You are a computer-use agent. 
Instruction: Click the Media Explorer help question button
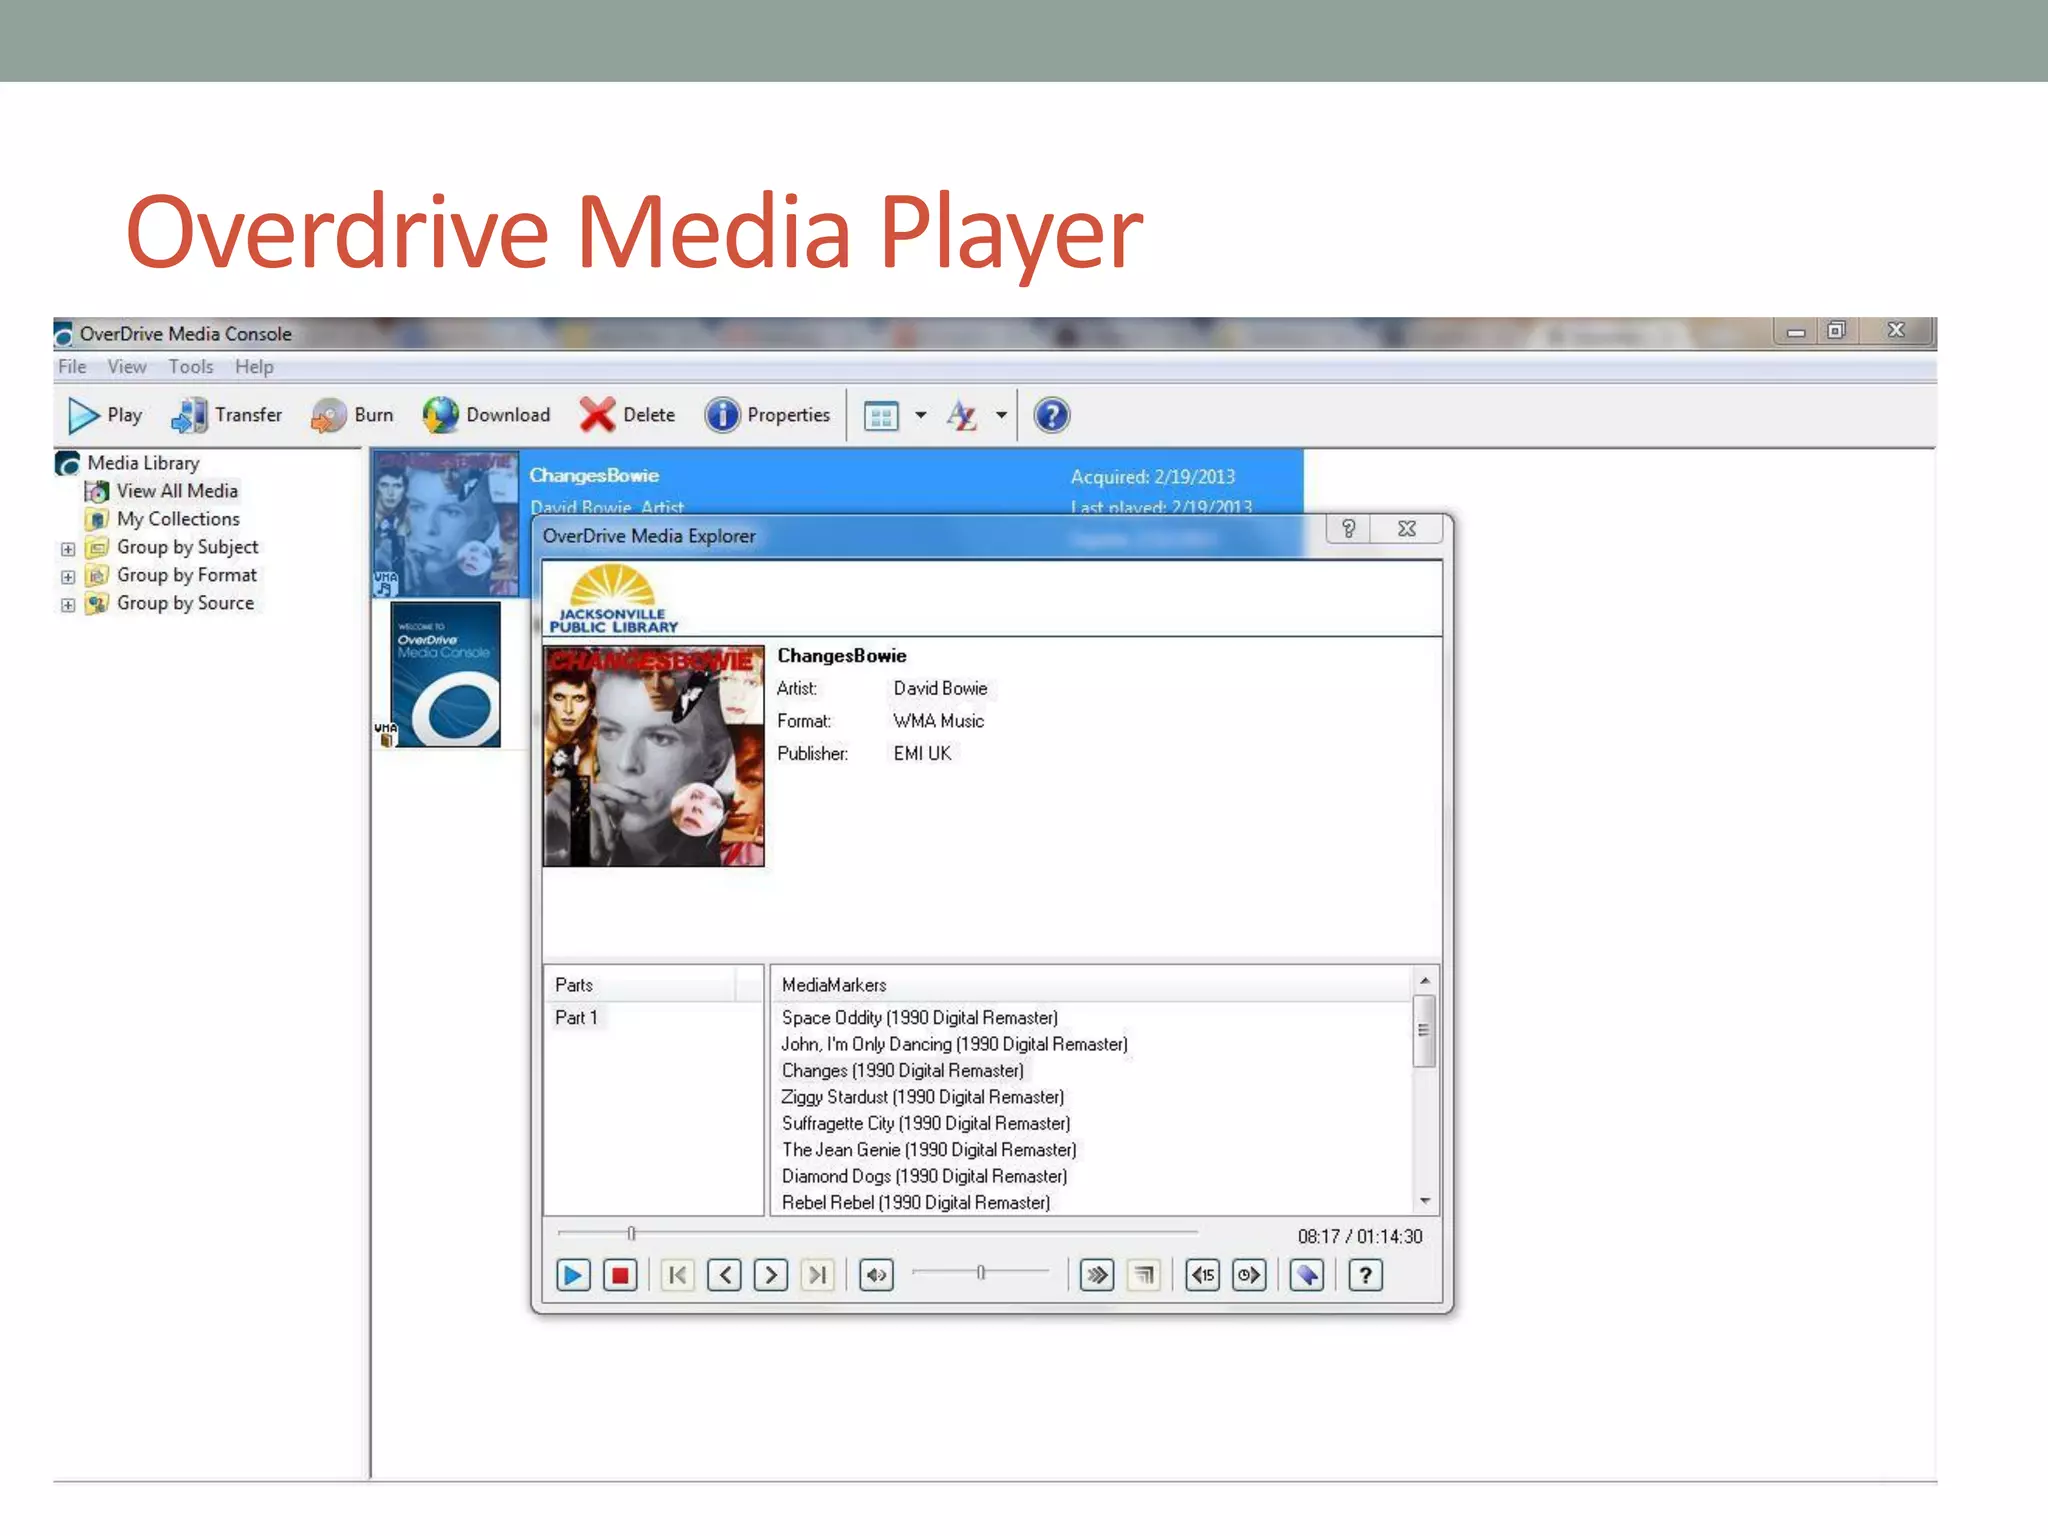coord(1348,529)
